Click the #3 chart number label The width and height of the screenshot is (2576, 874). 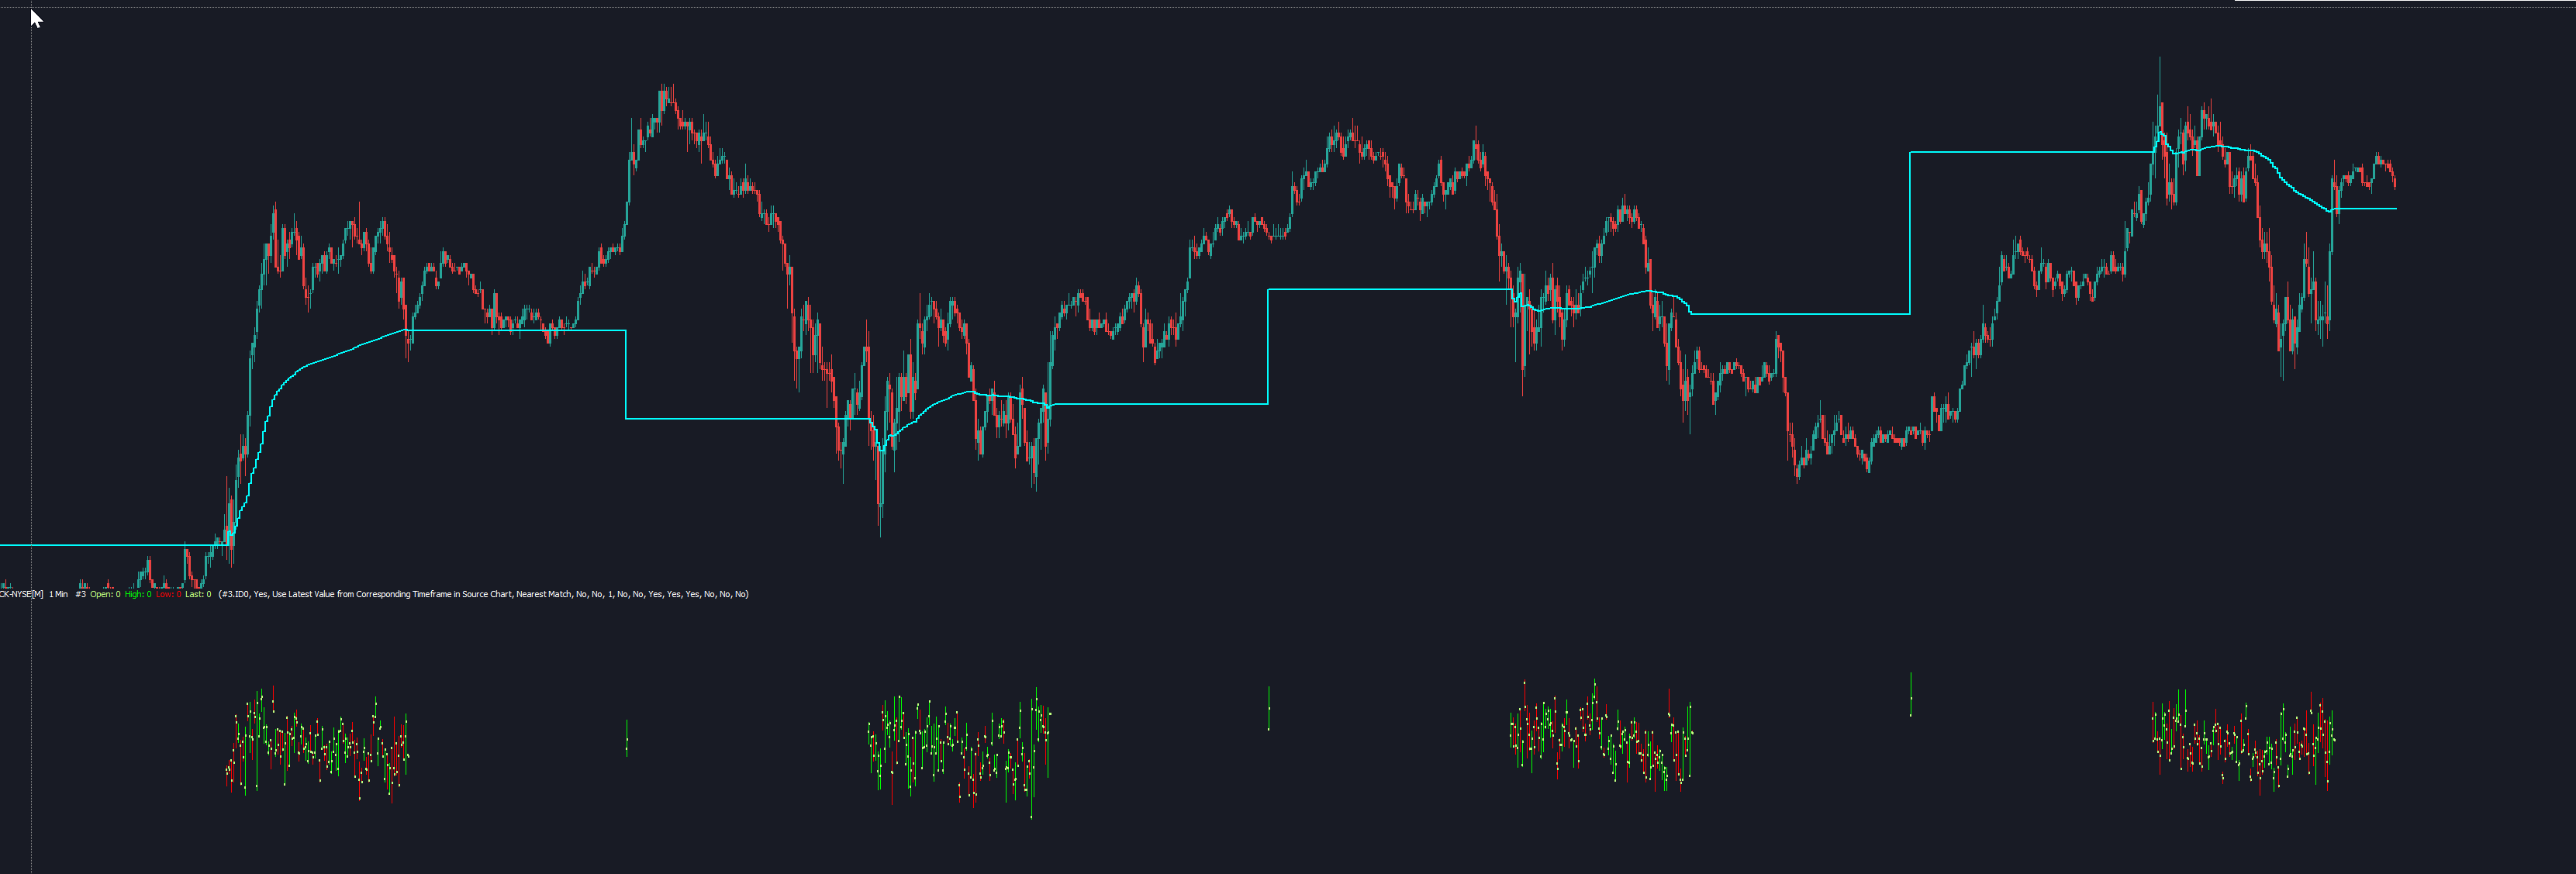coord(81,594)
